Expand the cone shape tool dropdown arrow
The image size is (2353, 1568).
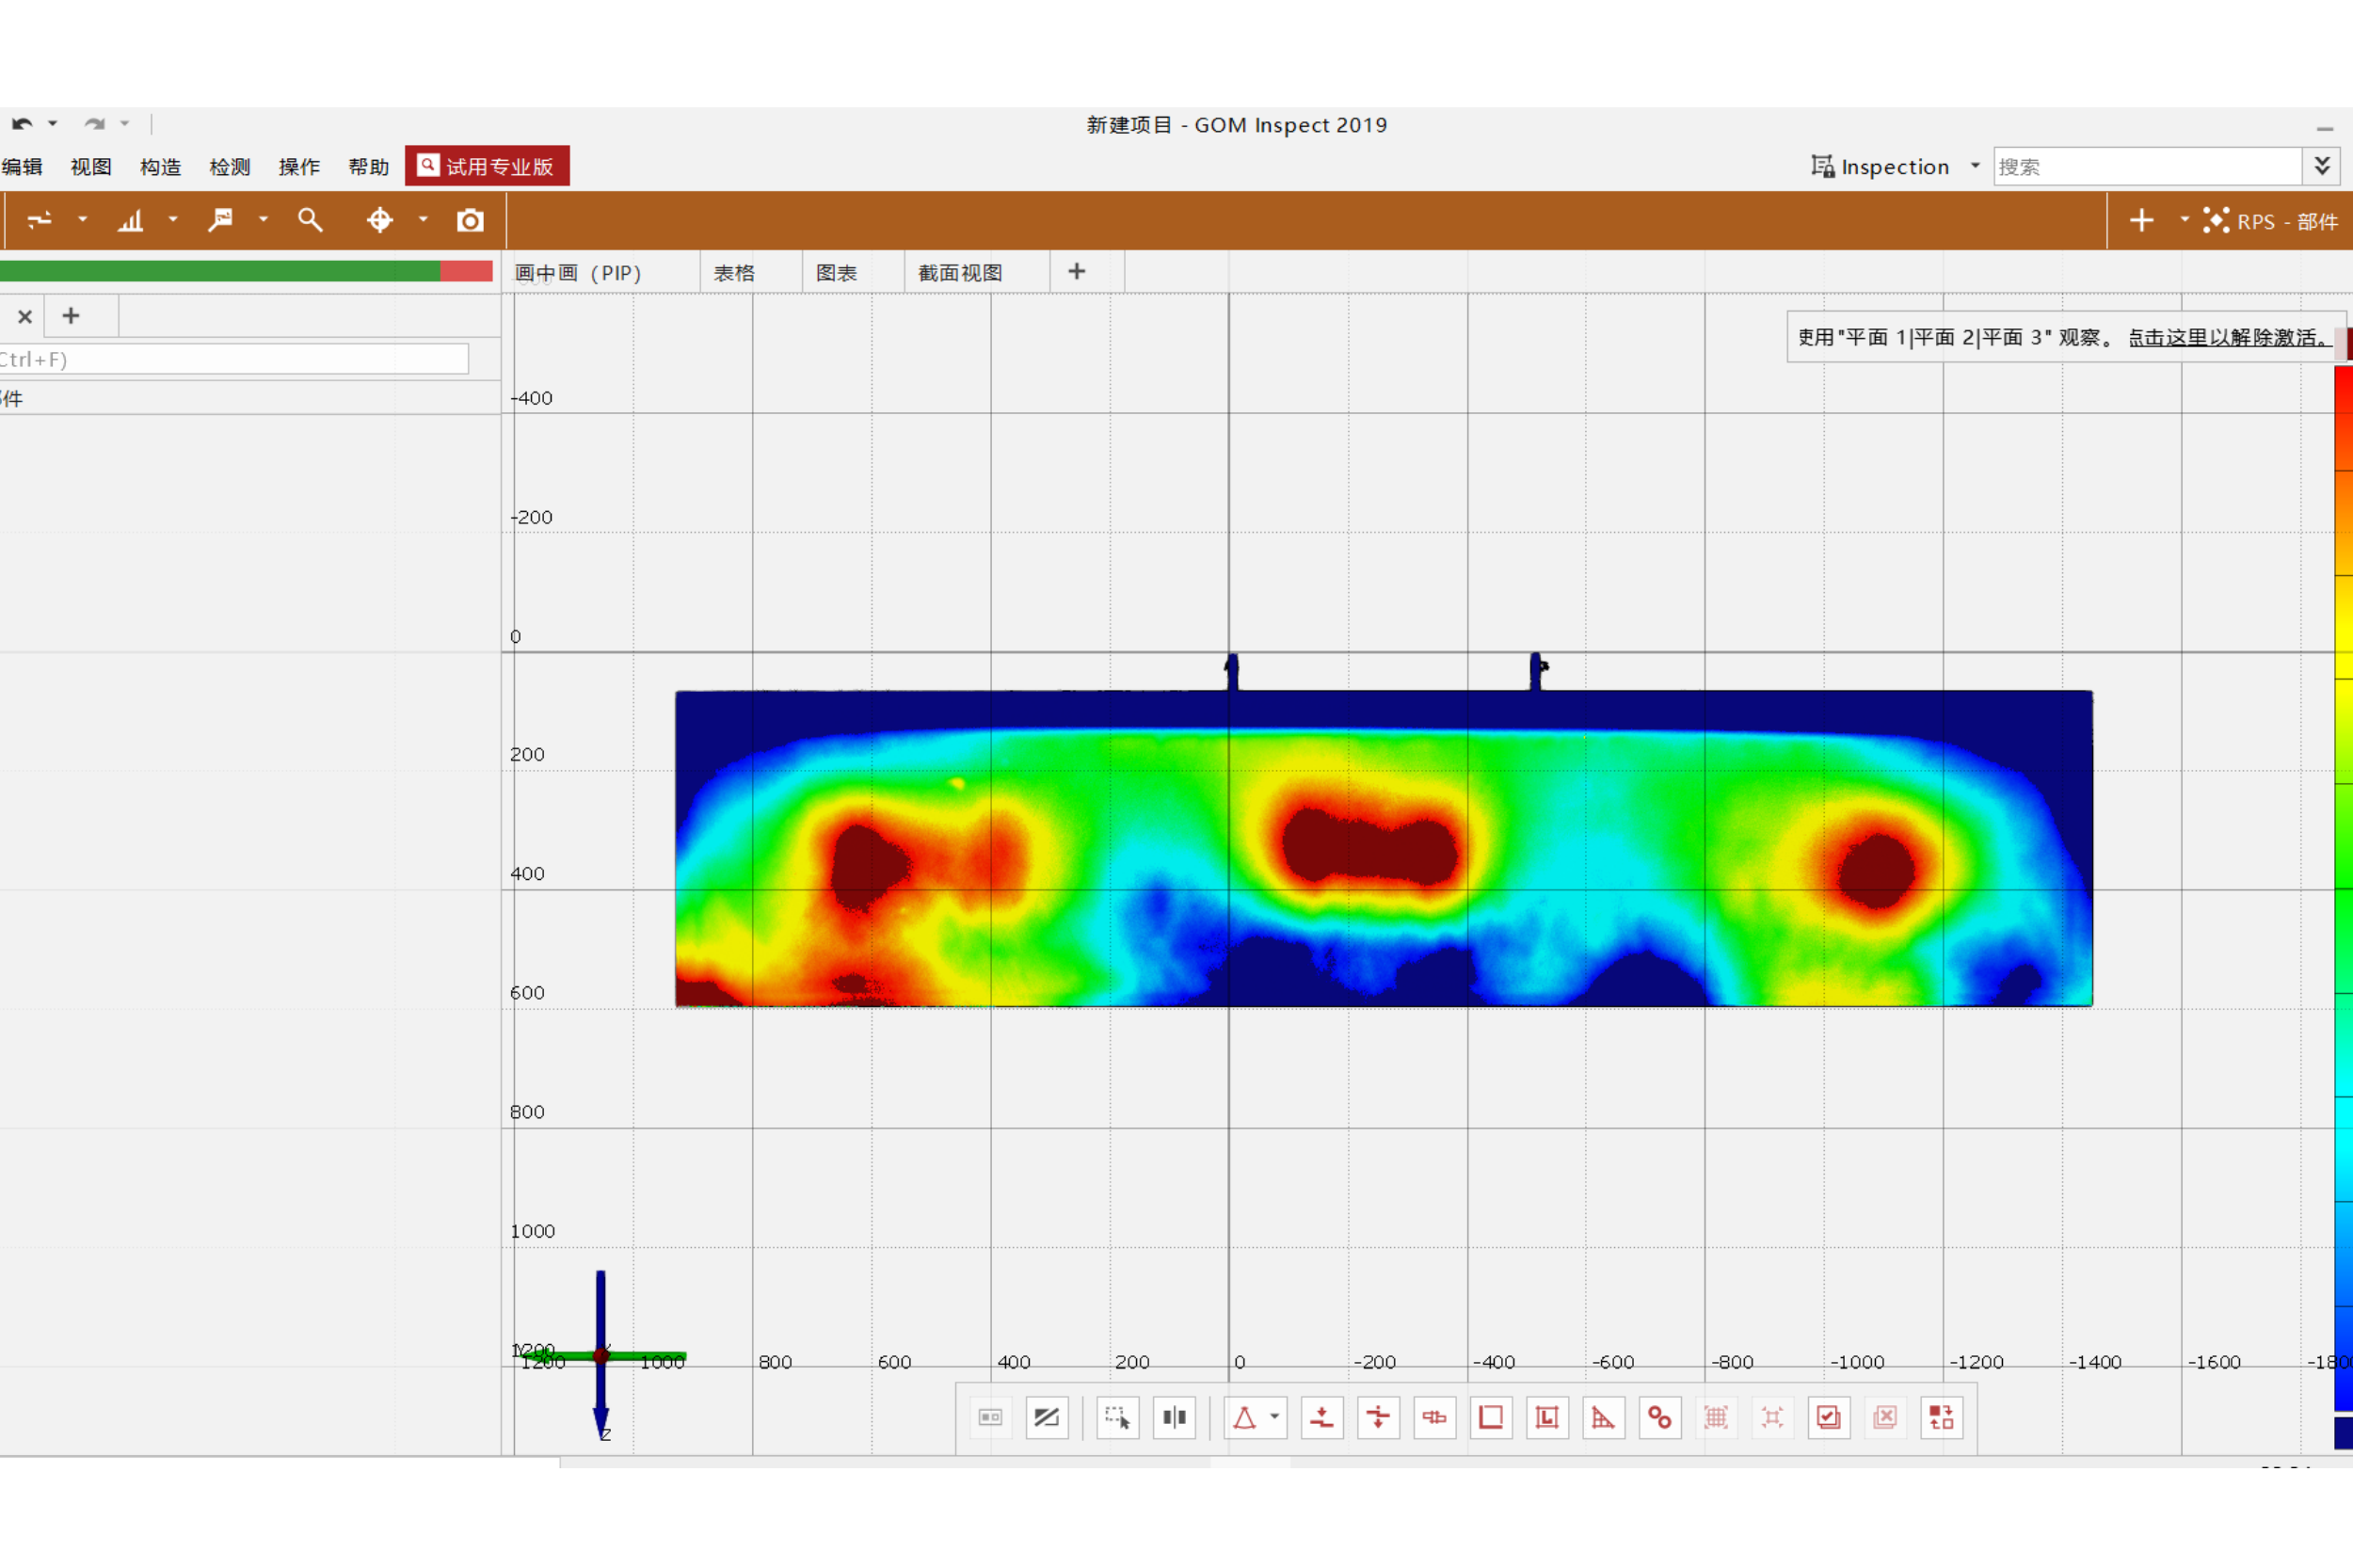point(1274,1417)
